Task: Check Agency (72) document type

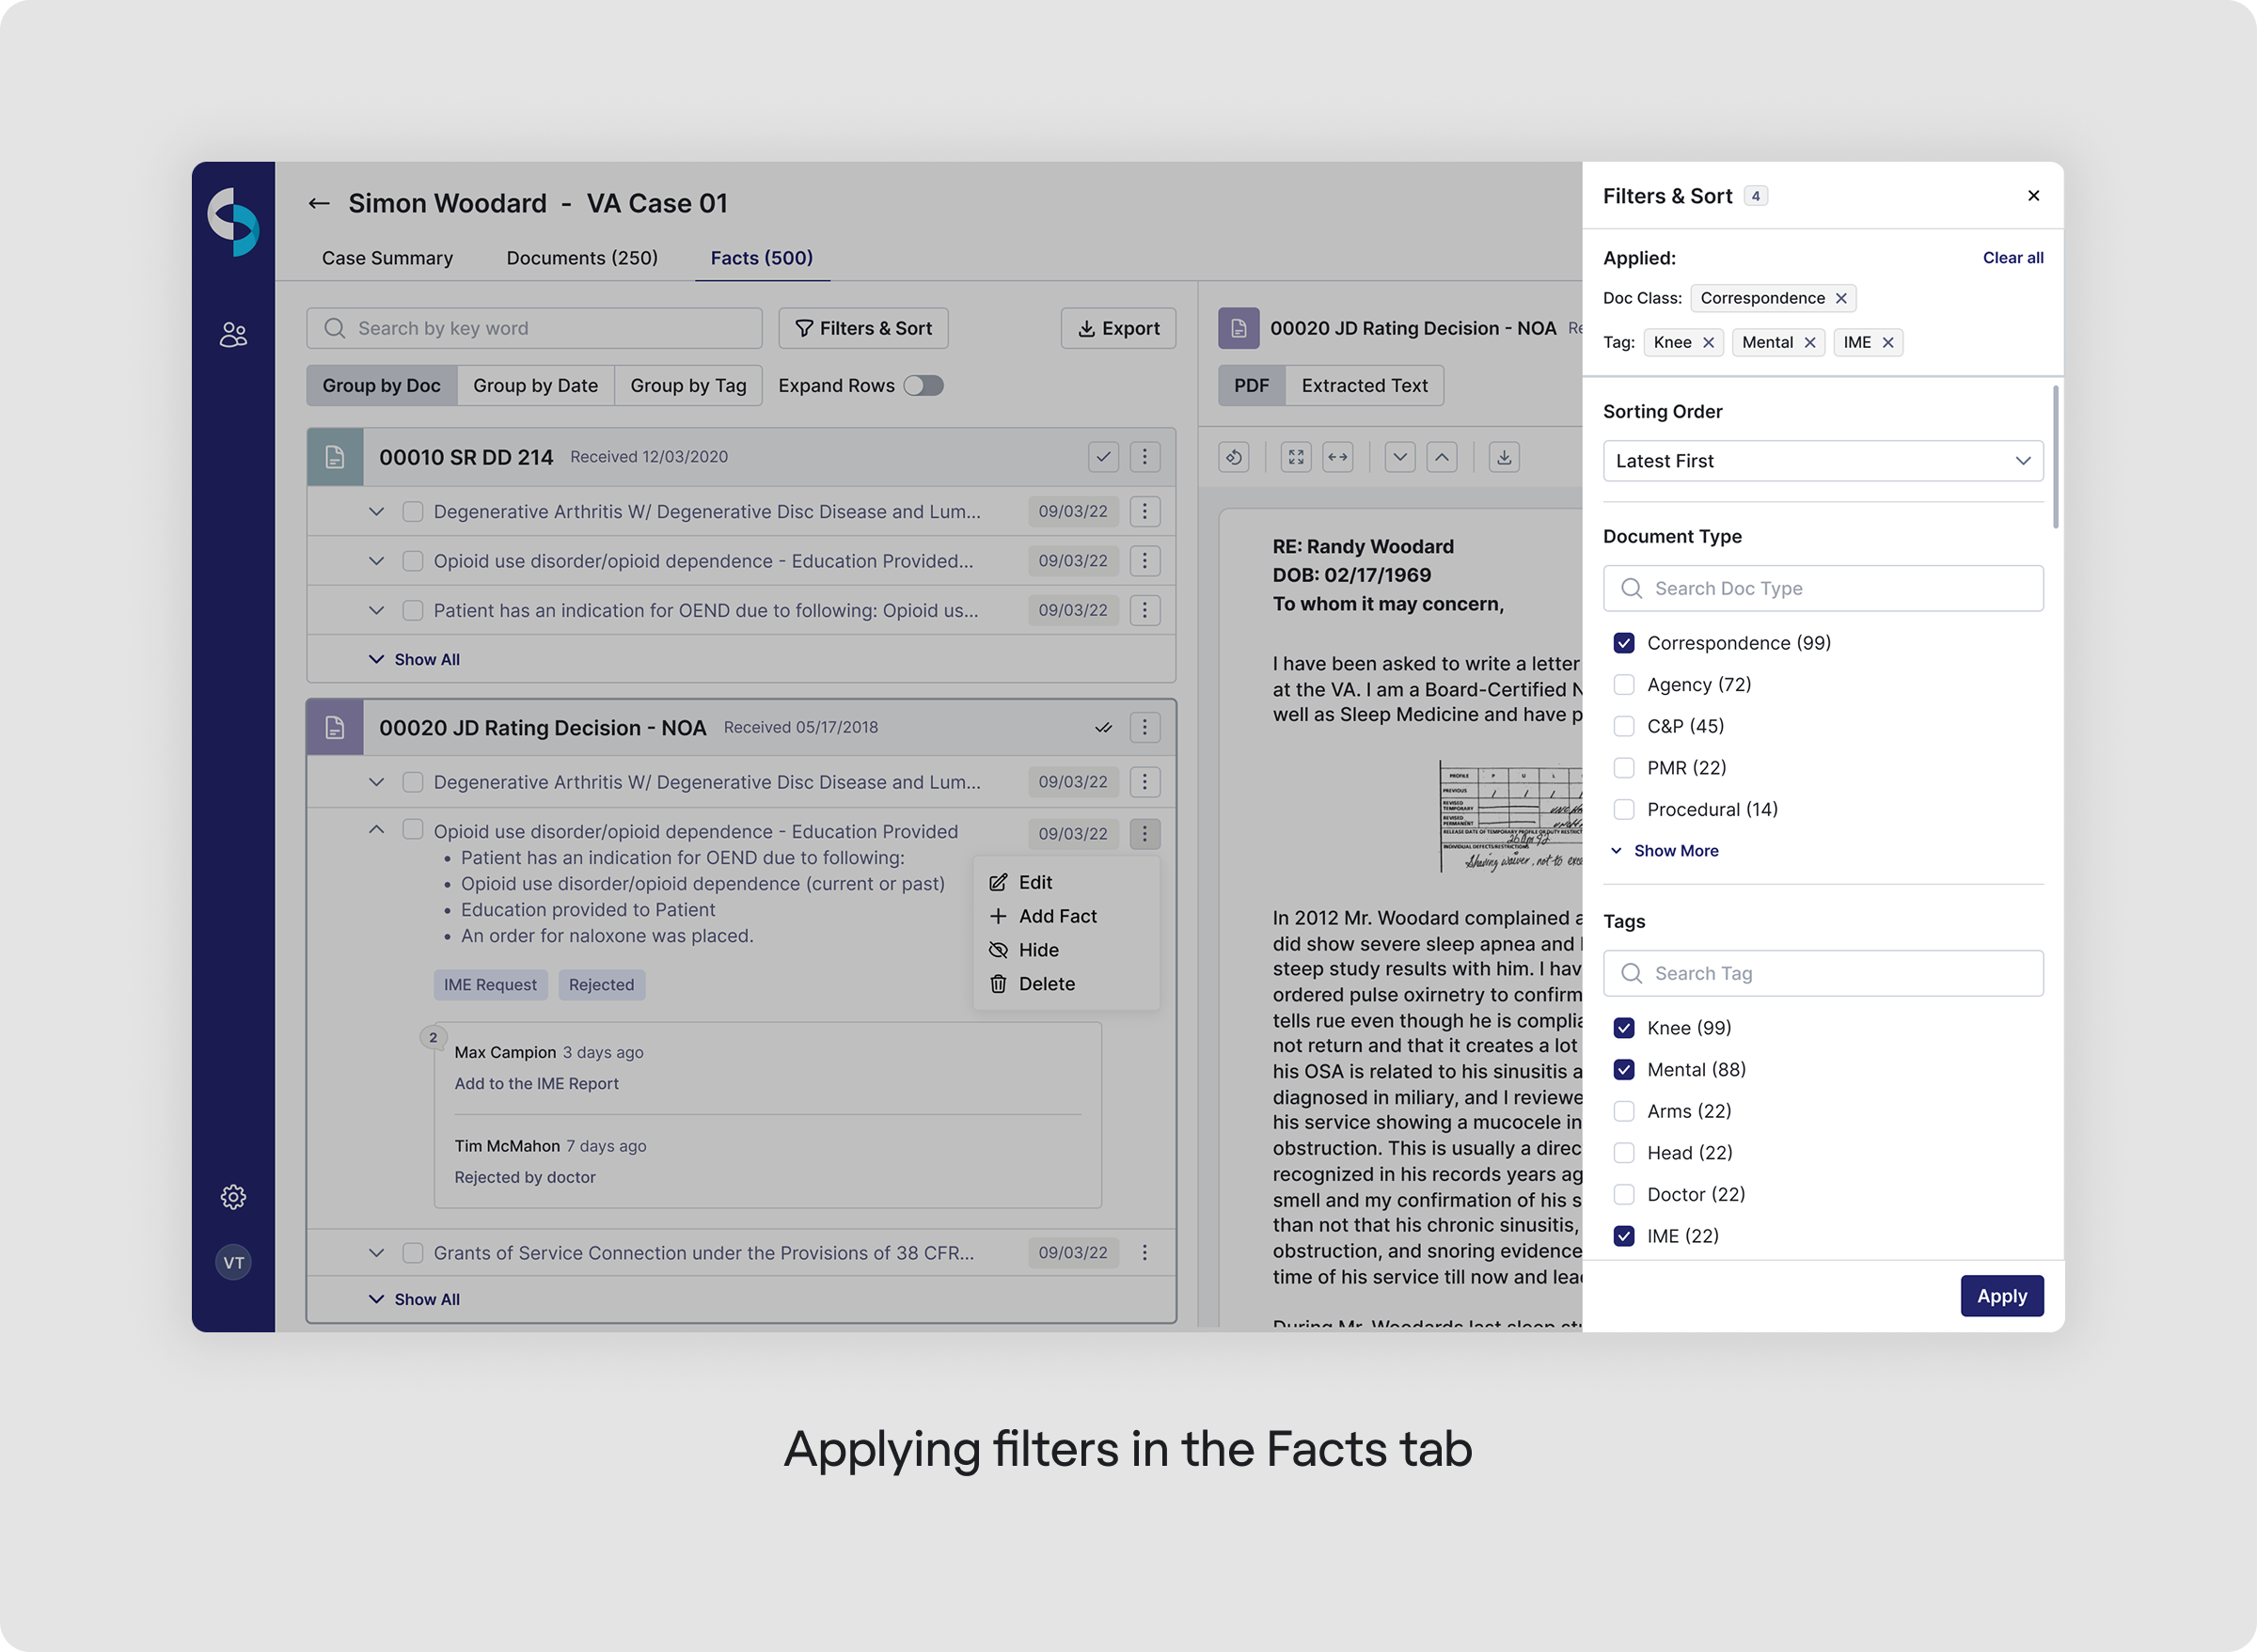Action: pyautogui.click(x=1624, y=685)
